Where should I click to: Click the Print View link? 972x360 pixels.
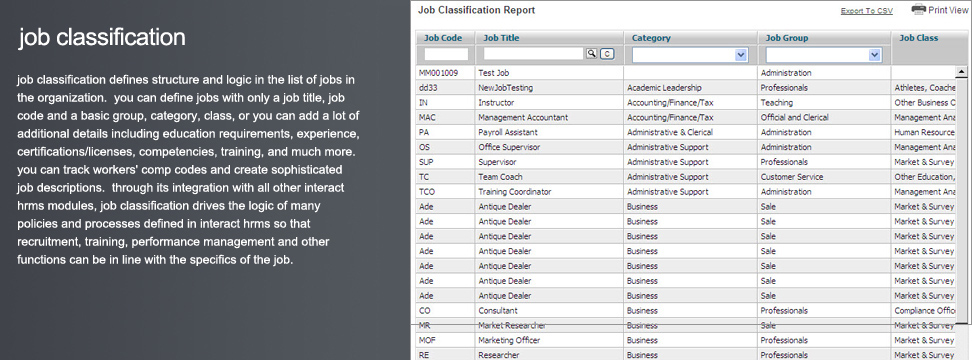pos(948,10)
